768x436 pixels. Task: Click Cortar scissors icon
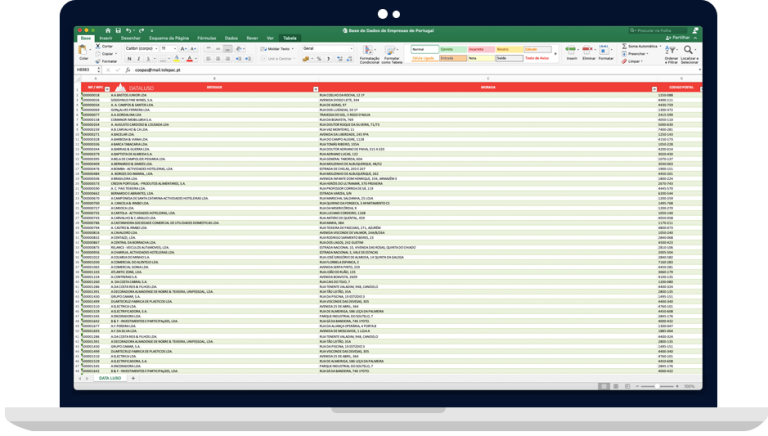point(98,46)
